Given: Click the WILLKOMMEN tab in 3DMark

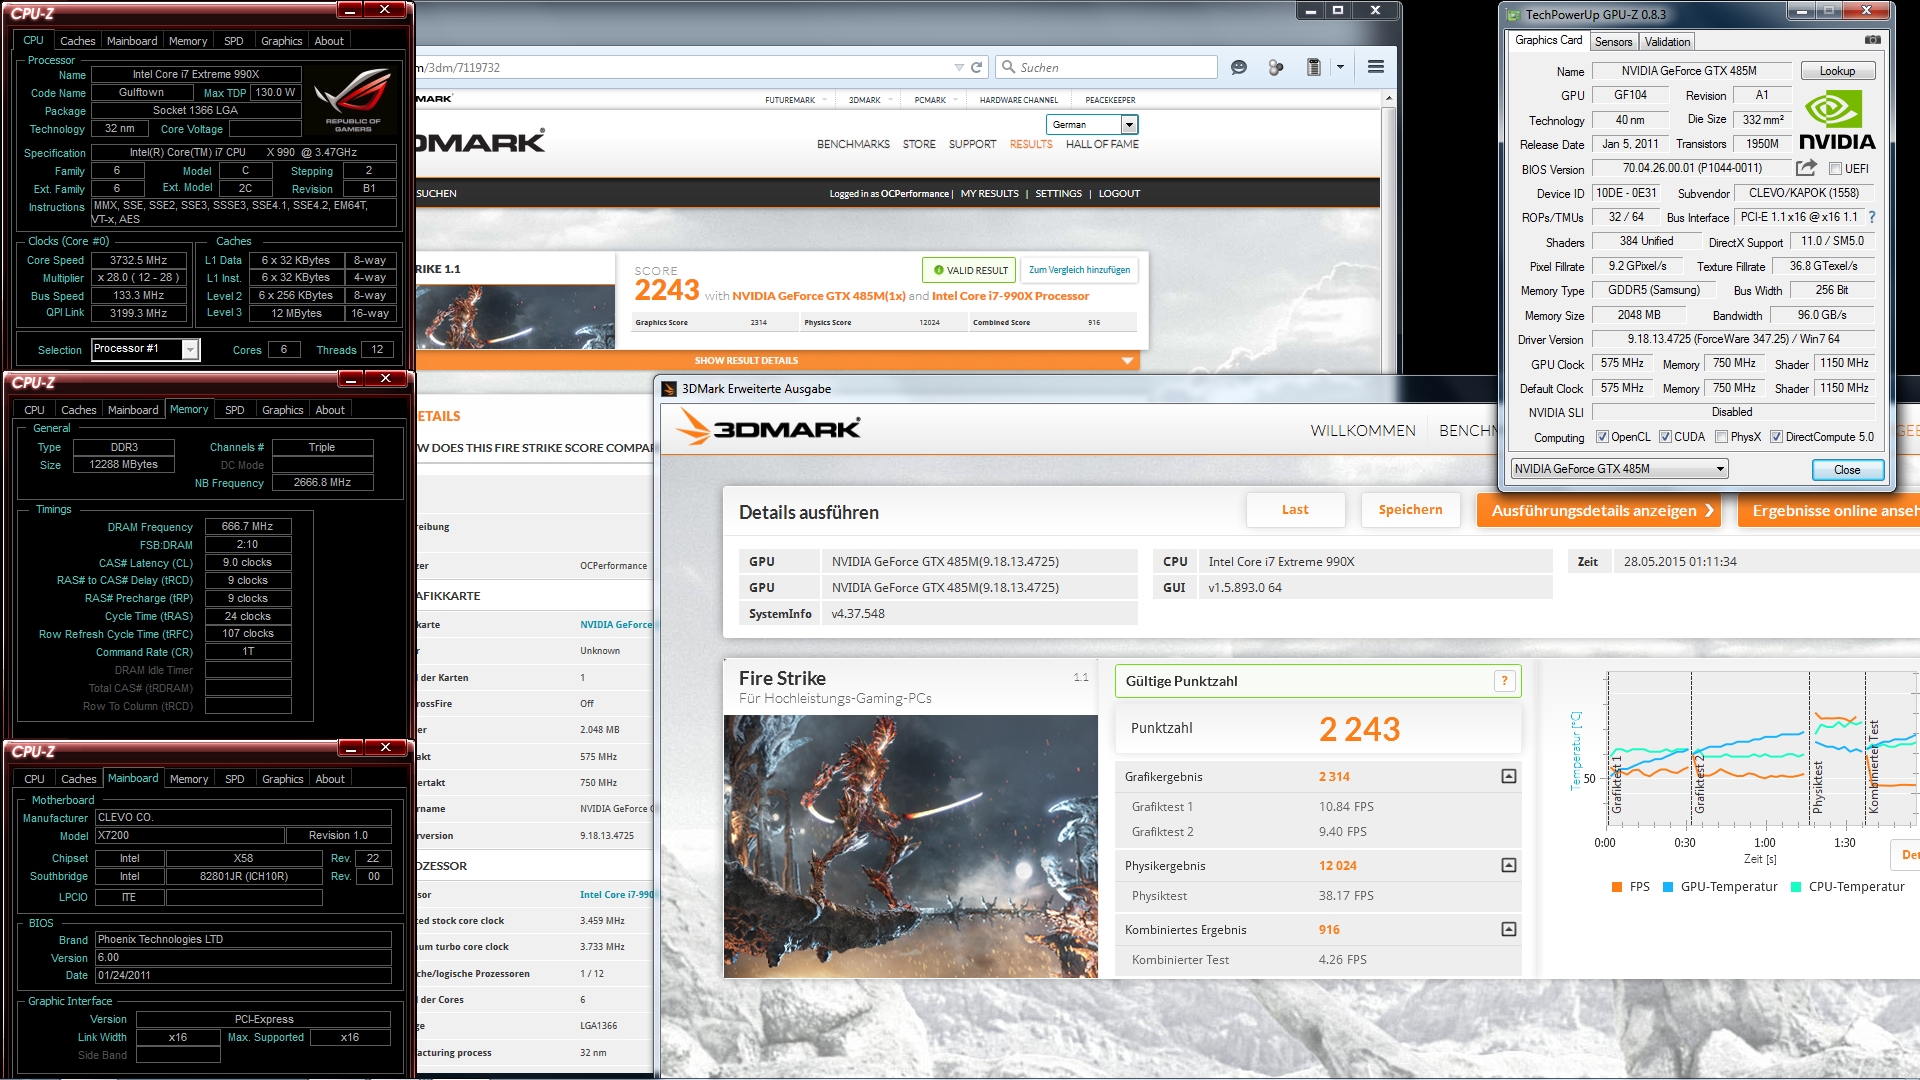Looking at the screenshot, I should click(1363, 431).
